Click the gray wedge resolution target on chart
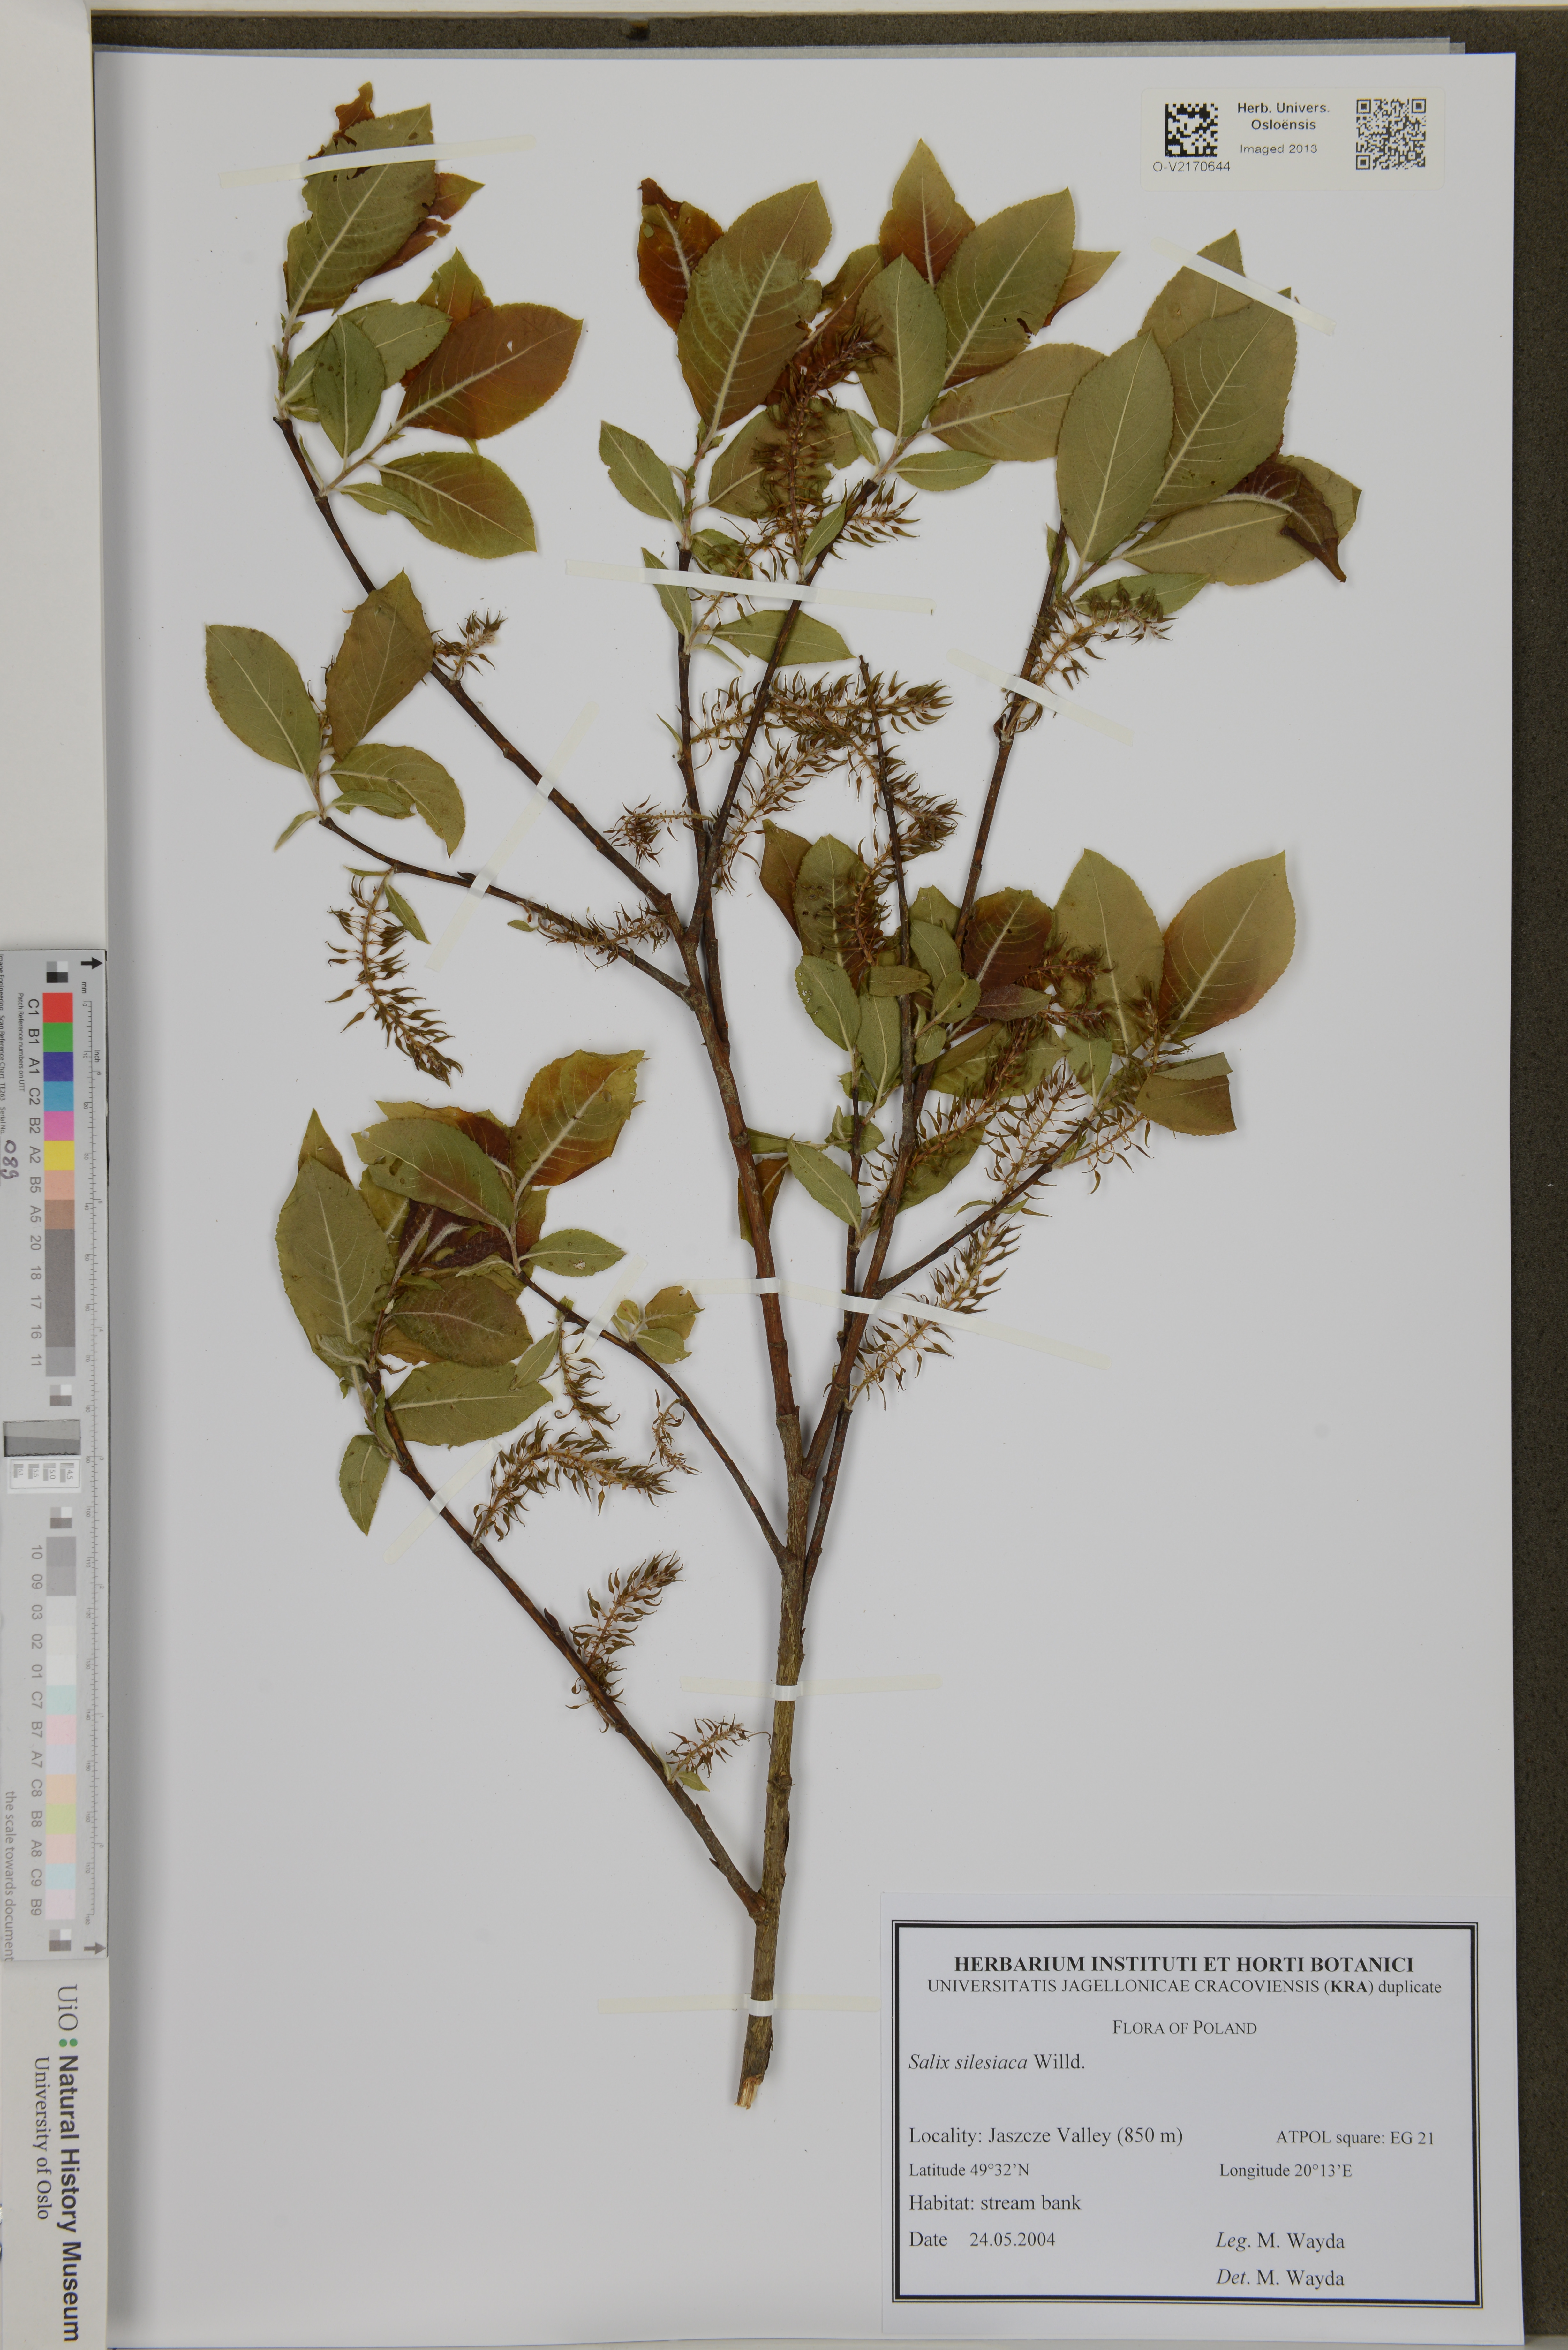This screenshot has width=1568, height=2350. click(x=42, y=1438)
